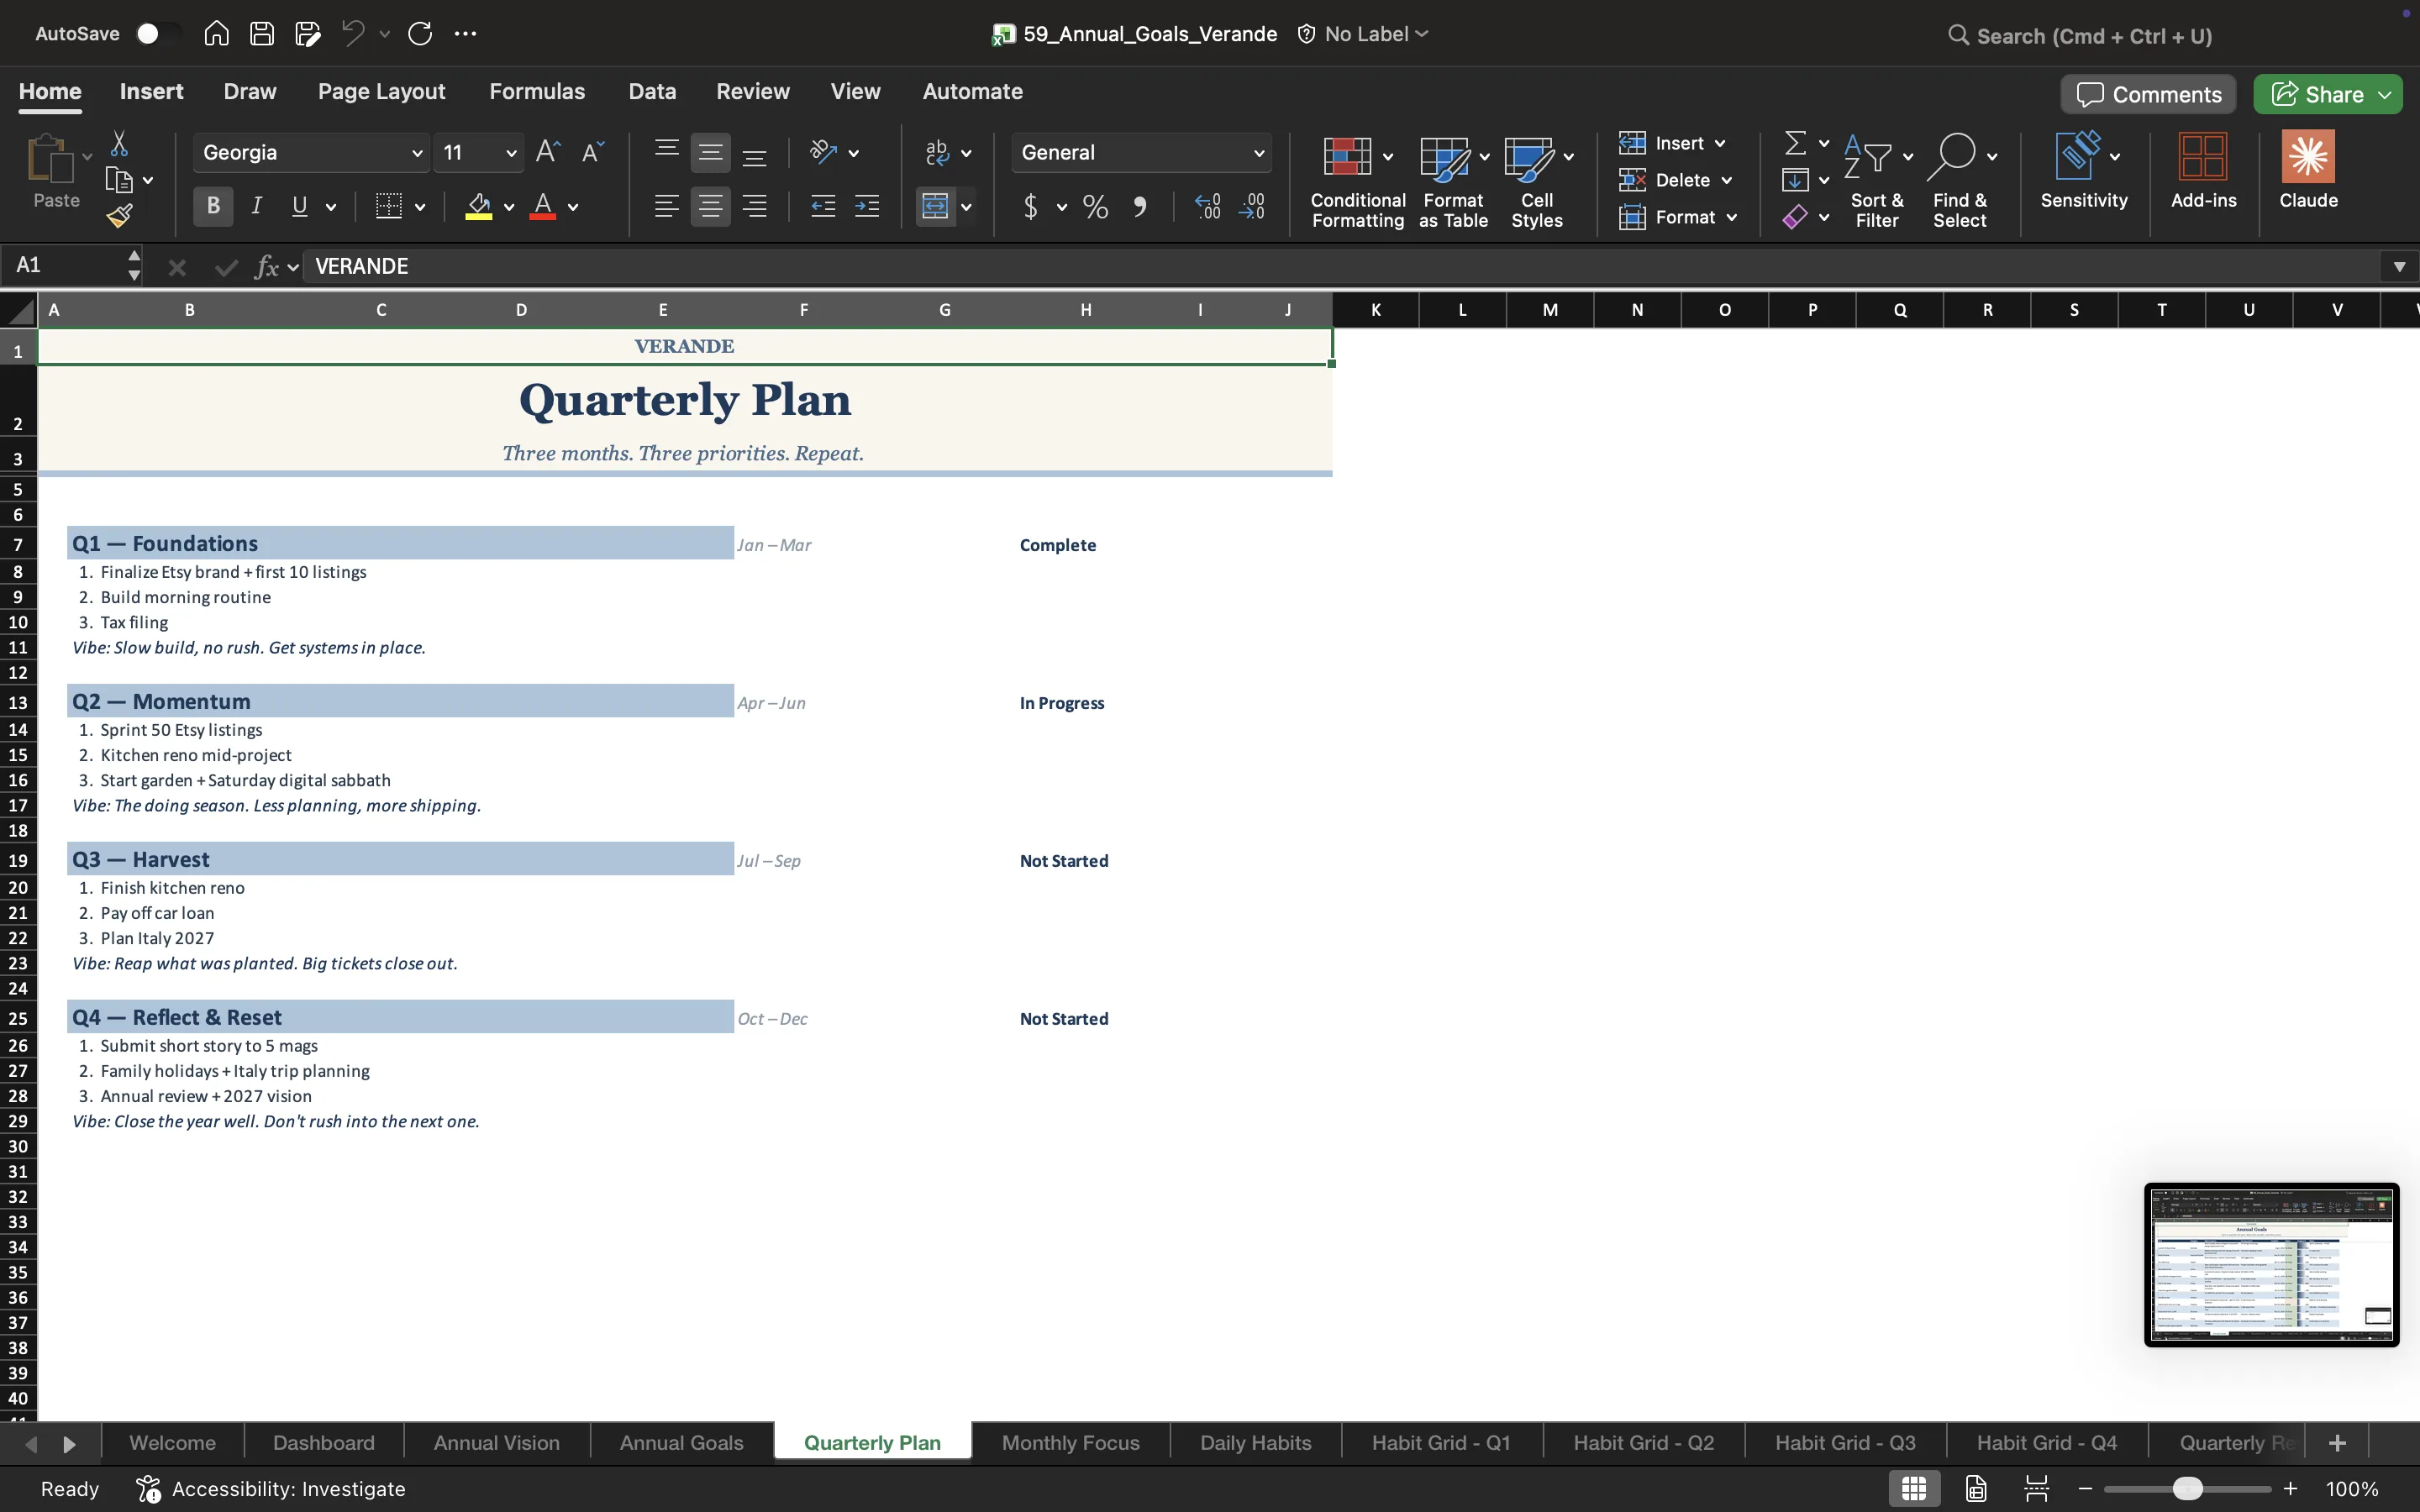
Task: Expand the Format cells dropdown
Action: 1732,217
